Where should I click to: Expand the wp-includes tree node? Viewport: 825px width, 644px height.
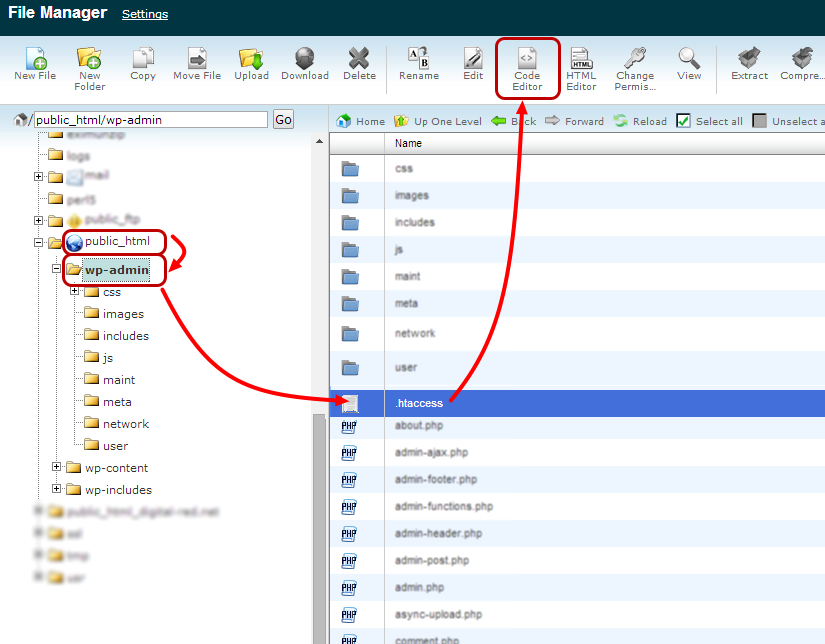[x=56, y=489]
